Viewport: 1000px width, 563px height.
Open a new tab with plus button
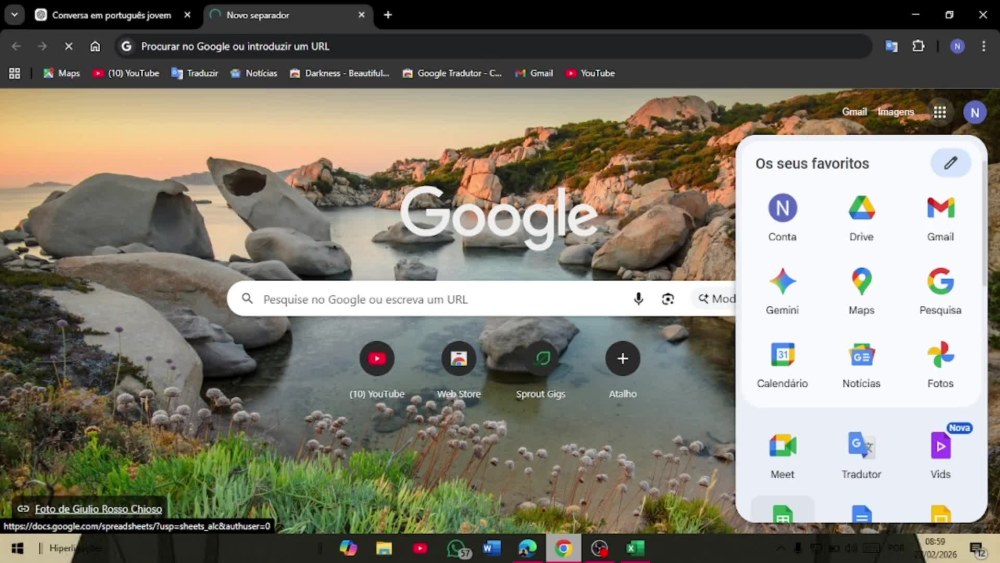[x=388, y=15]
